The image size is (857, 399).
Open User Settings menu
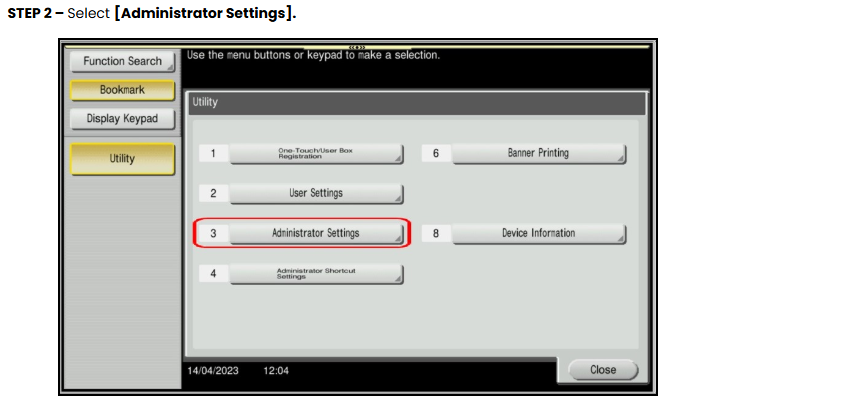[x=316, y=193]
